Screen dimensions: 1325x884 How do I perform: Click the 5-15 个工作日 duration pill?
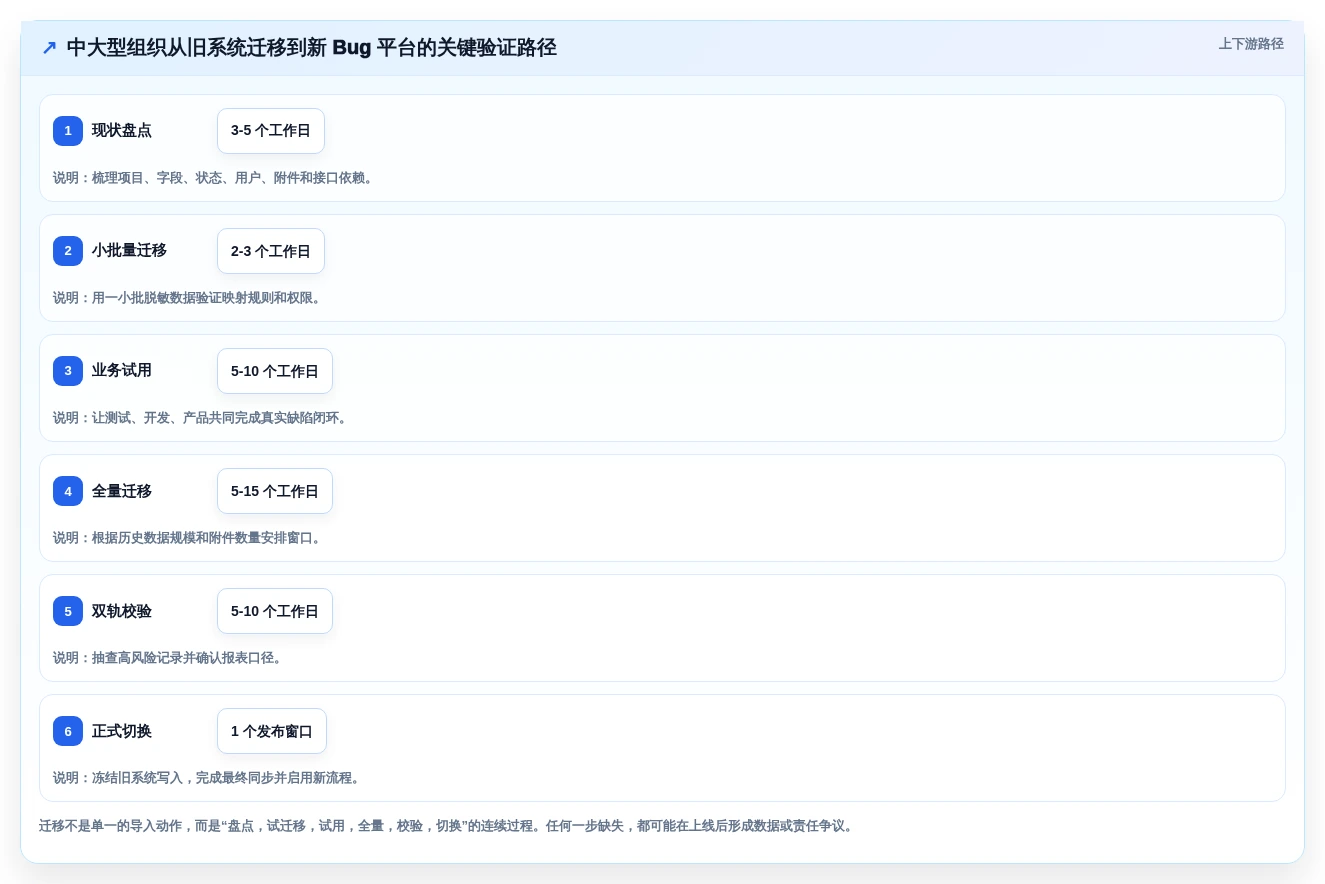(x=275, y=491)
